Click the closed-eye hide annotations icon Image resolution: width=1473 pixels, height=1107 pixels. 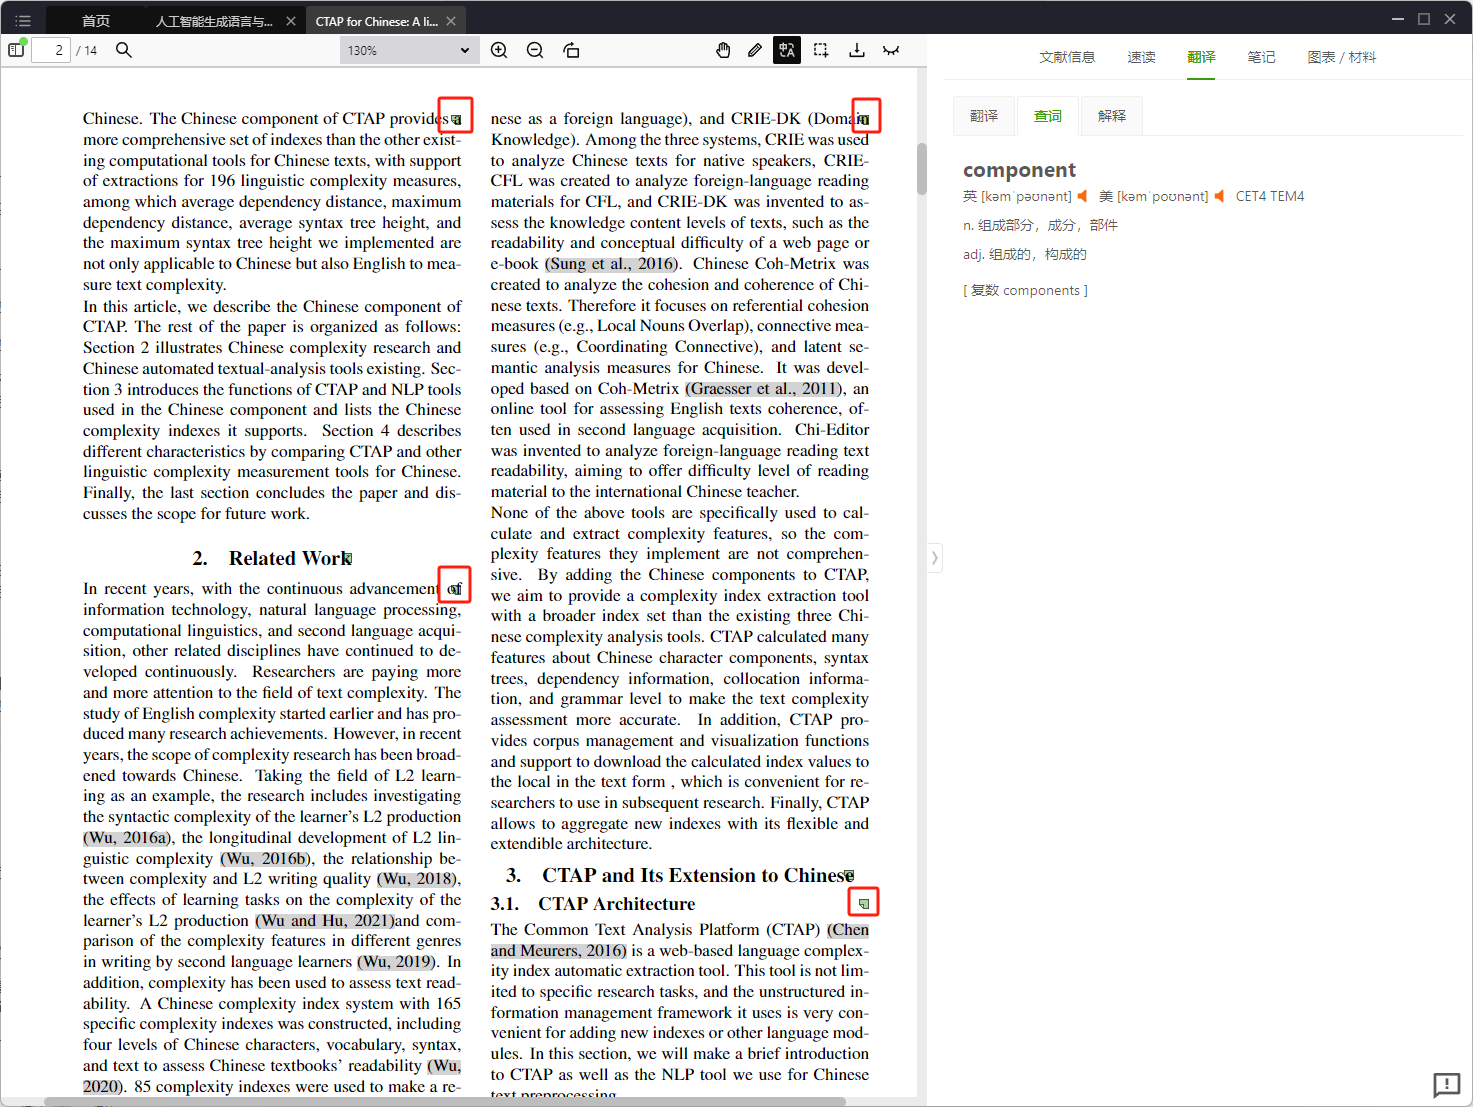click(x=891, y=50)
